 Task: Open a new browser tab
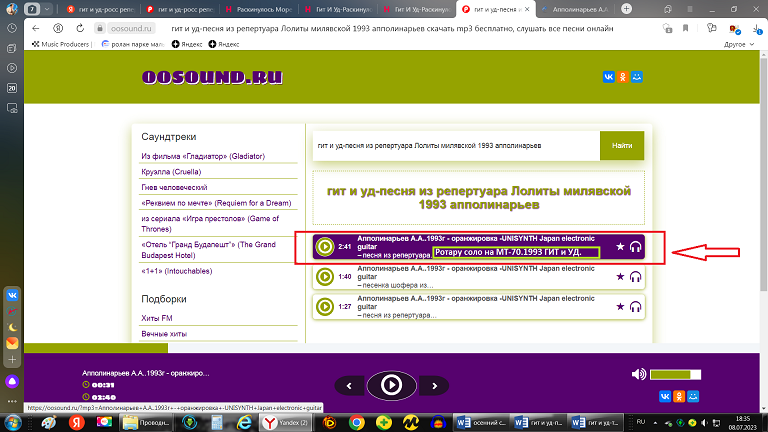click(626, 9)
